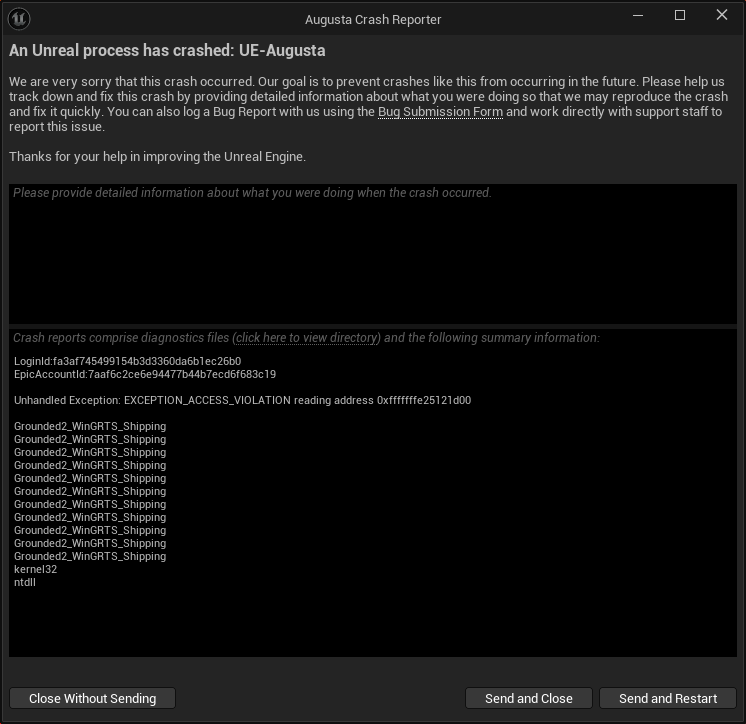746x724 pixels.
Task: Minimize the Augusta Crash Reporter window
Action: [x=638, y=16]
